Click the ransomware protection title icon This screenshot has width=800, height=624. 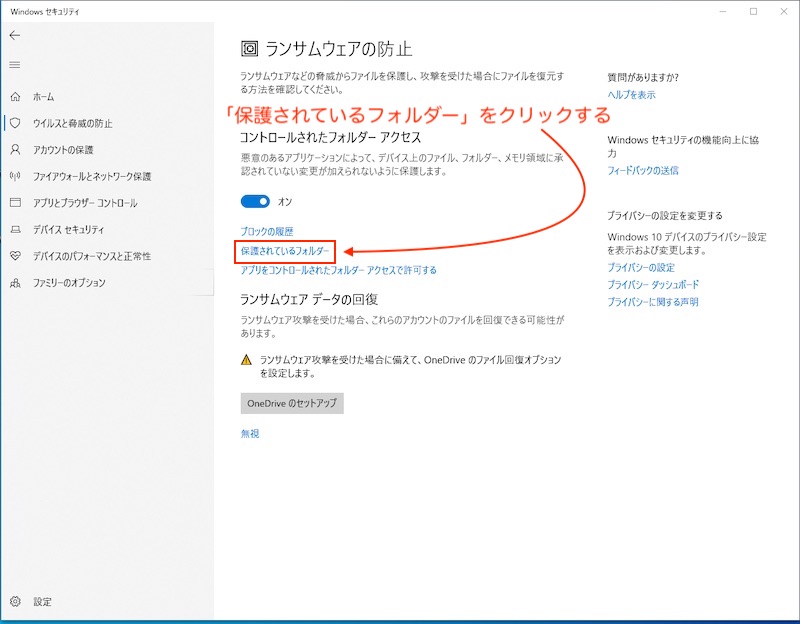pos(249,49)
